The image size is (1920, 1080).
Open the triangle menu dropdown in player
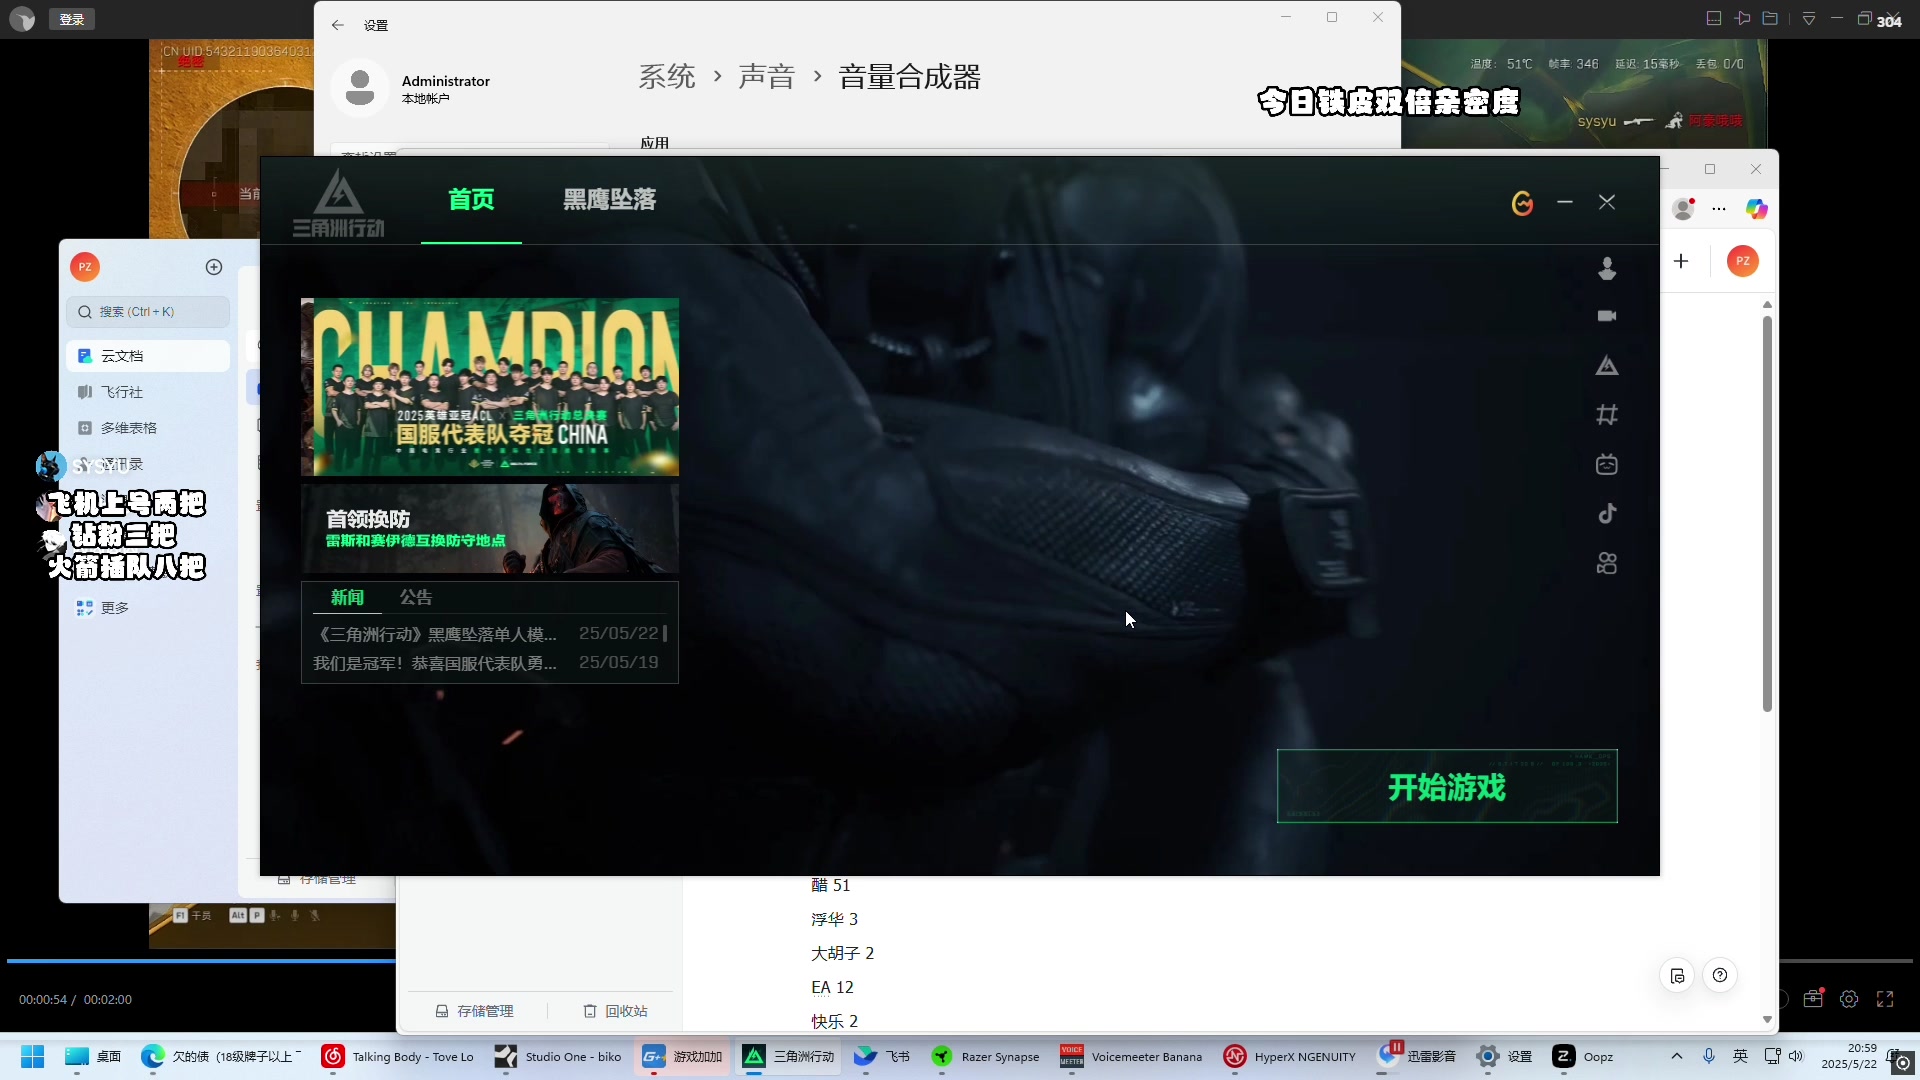click(x=1809, y=19)
